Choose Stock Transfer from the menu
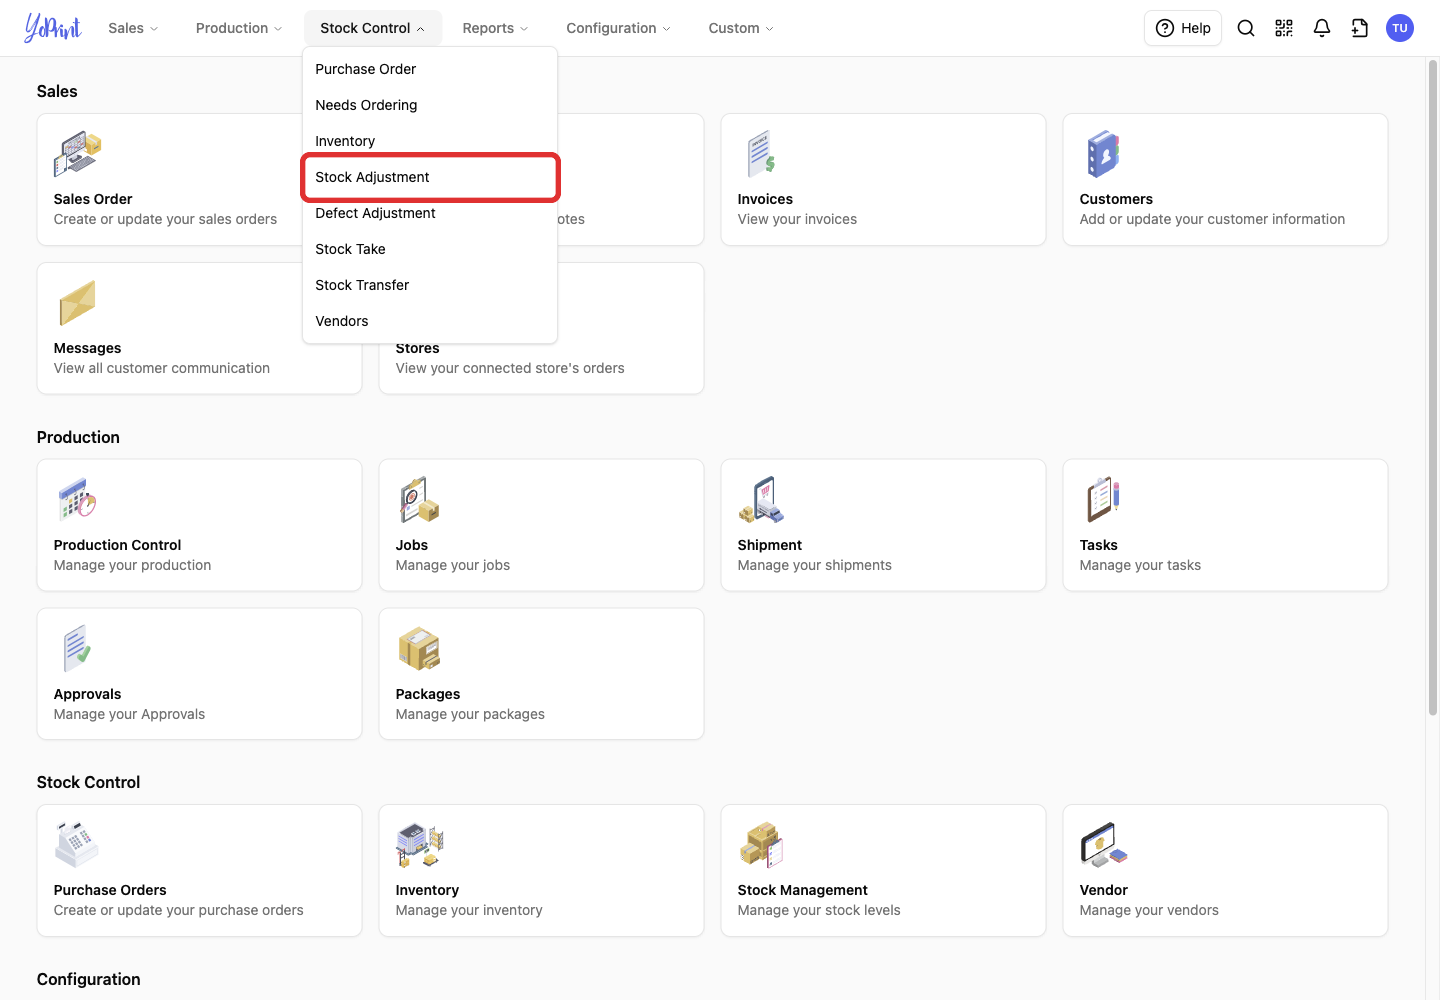 430,285
